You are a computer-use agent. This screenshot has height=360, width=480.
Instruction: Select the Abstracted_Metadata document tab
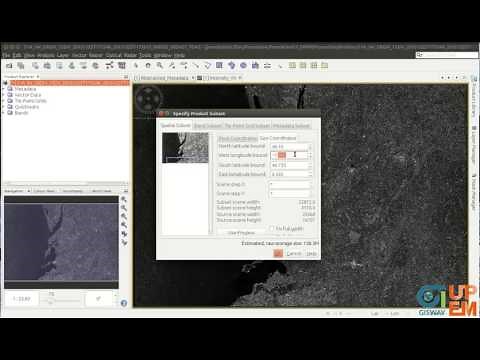(x=162, y=78)
